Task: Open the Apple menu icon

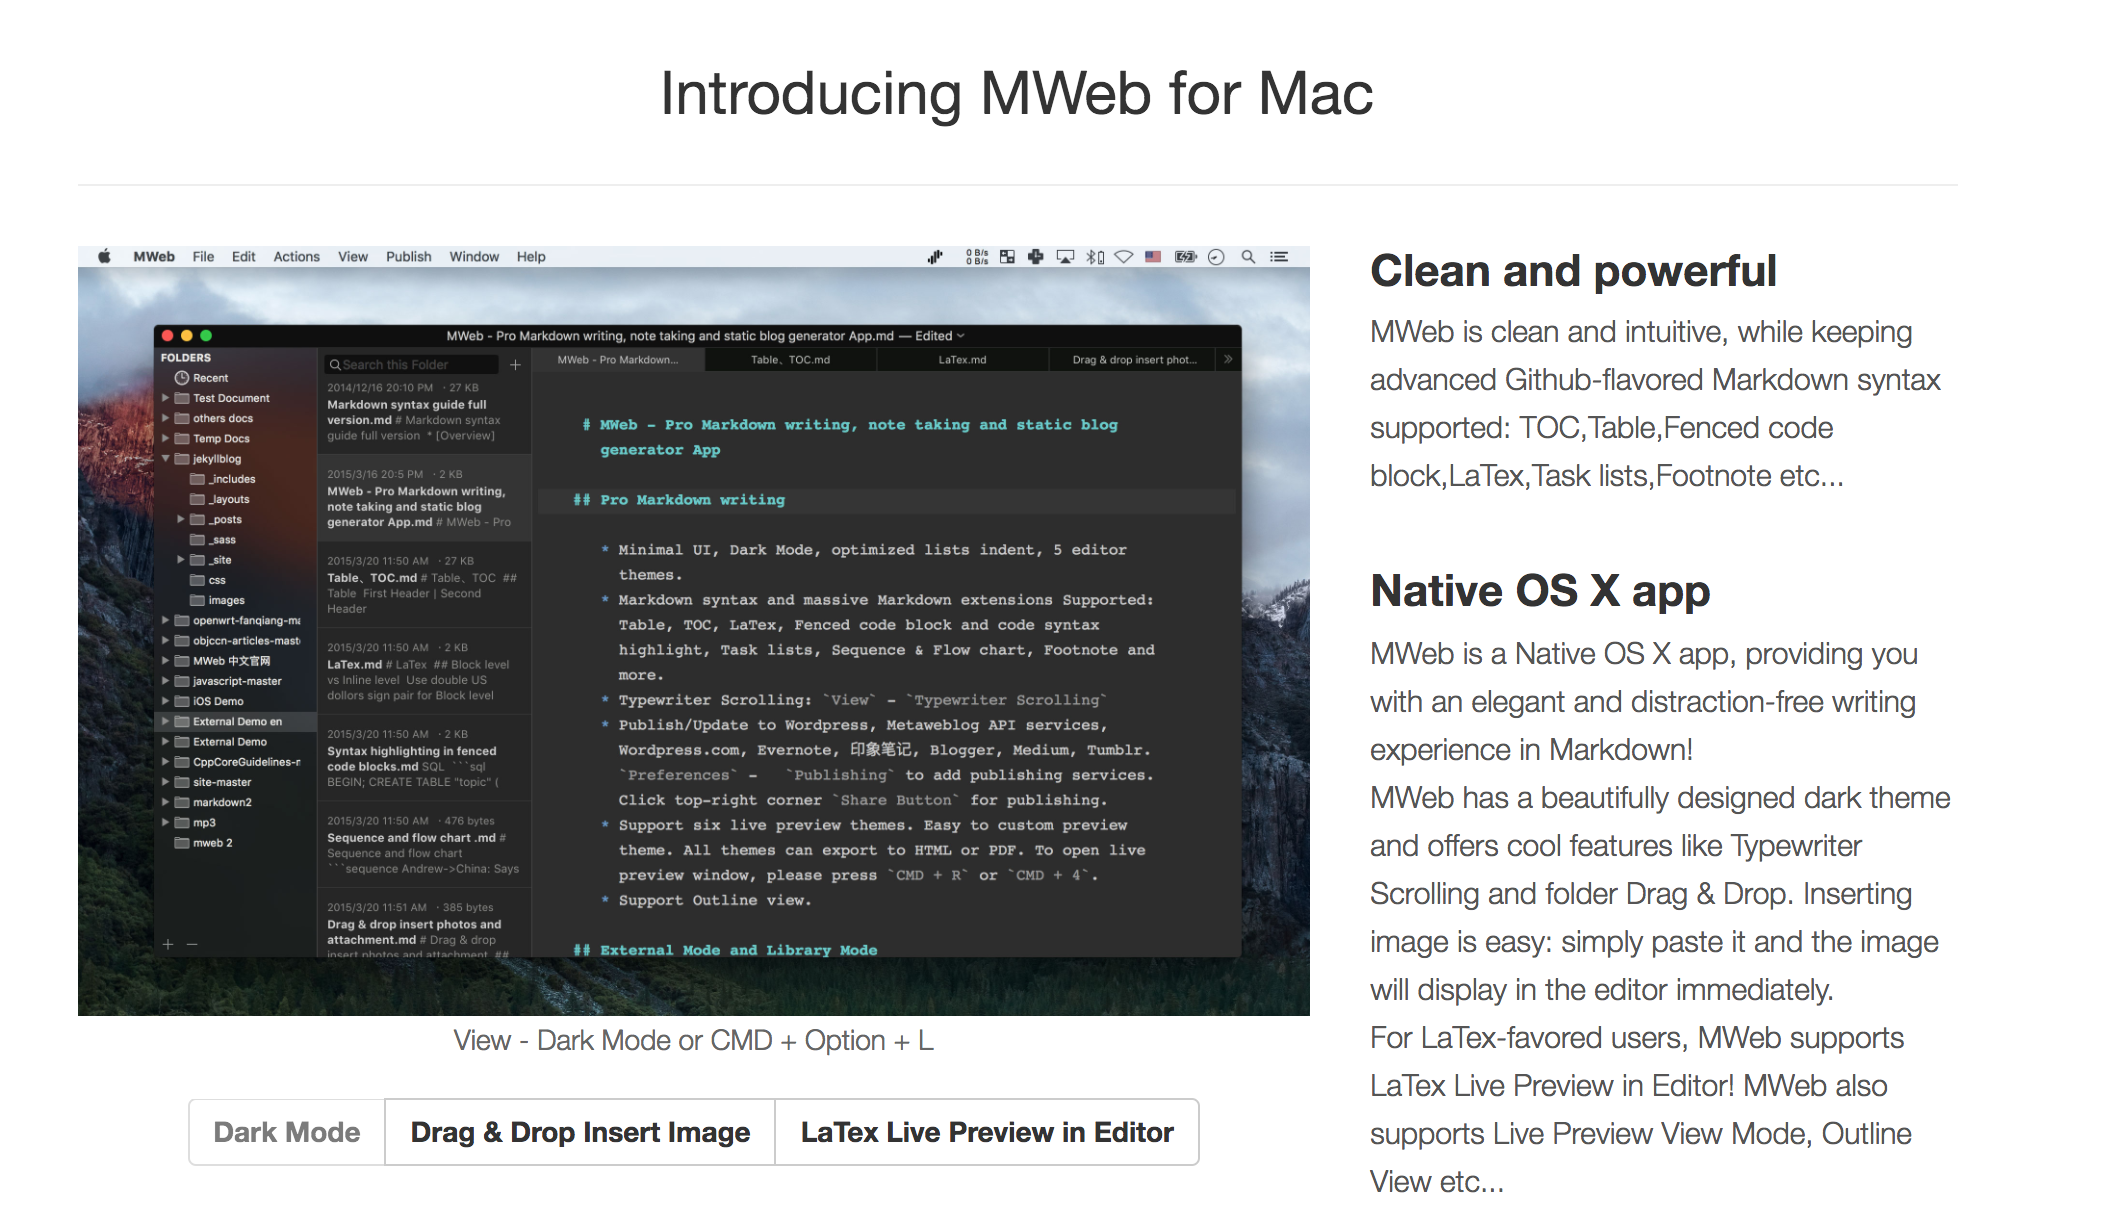Action: coord(104,257)
